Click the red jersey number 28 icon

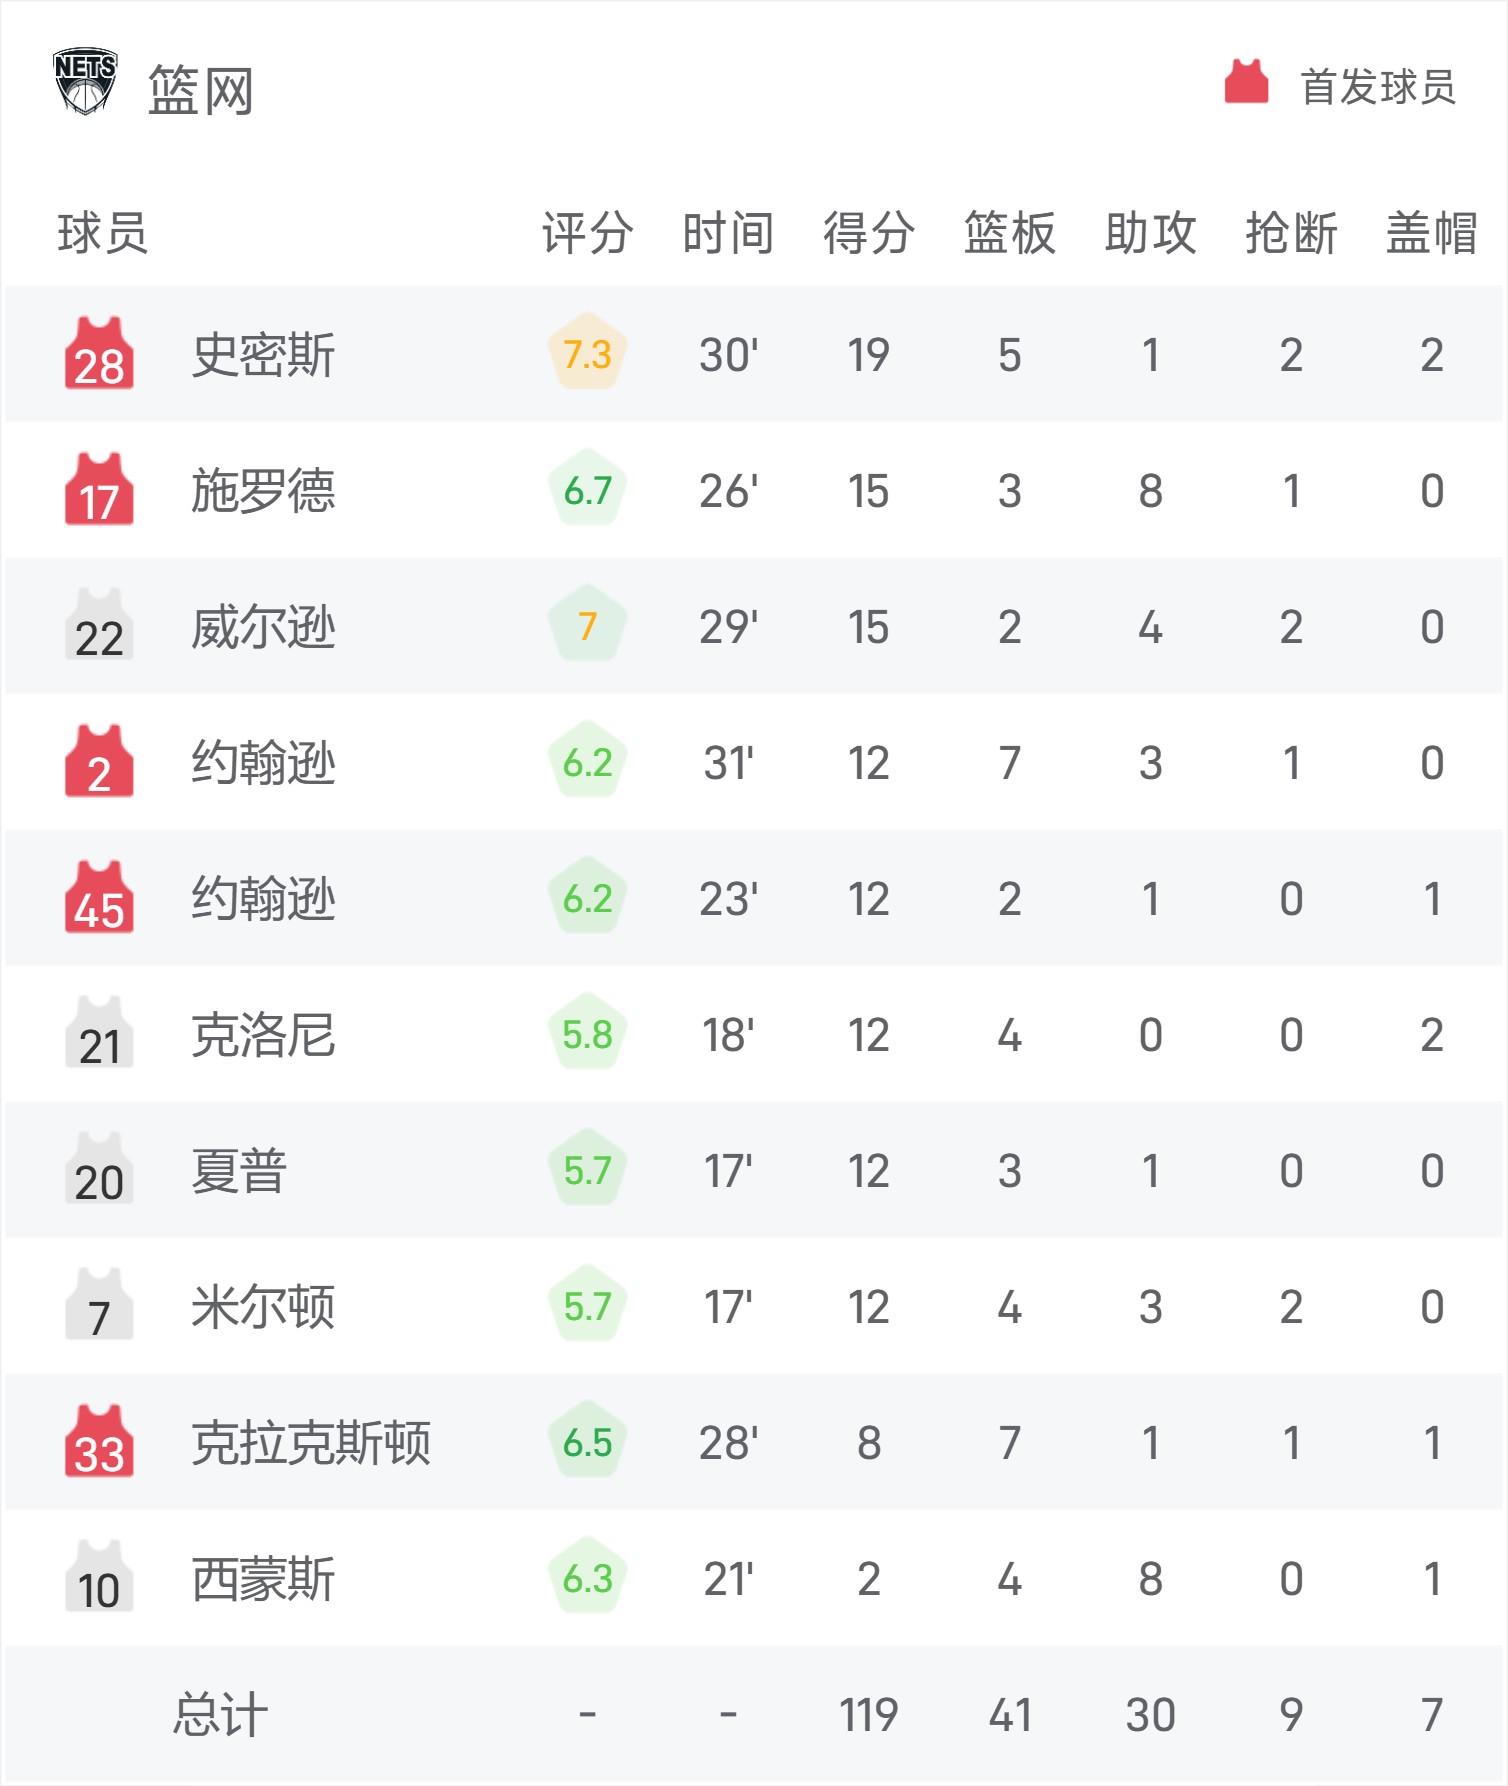pos(99,353)
